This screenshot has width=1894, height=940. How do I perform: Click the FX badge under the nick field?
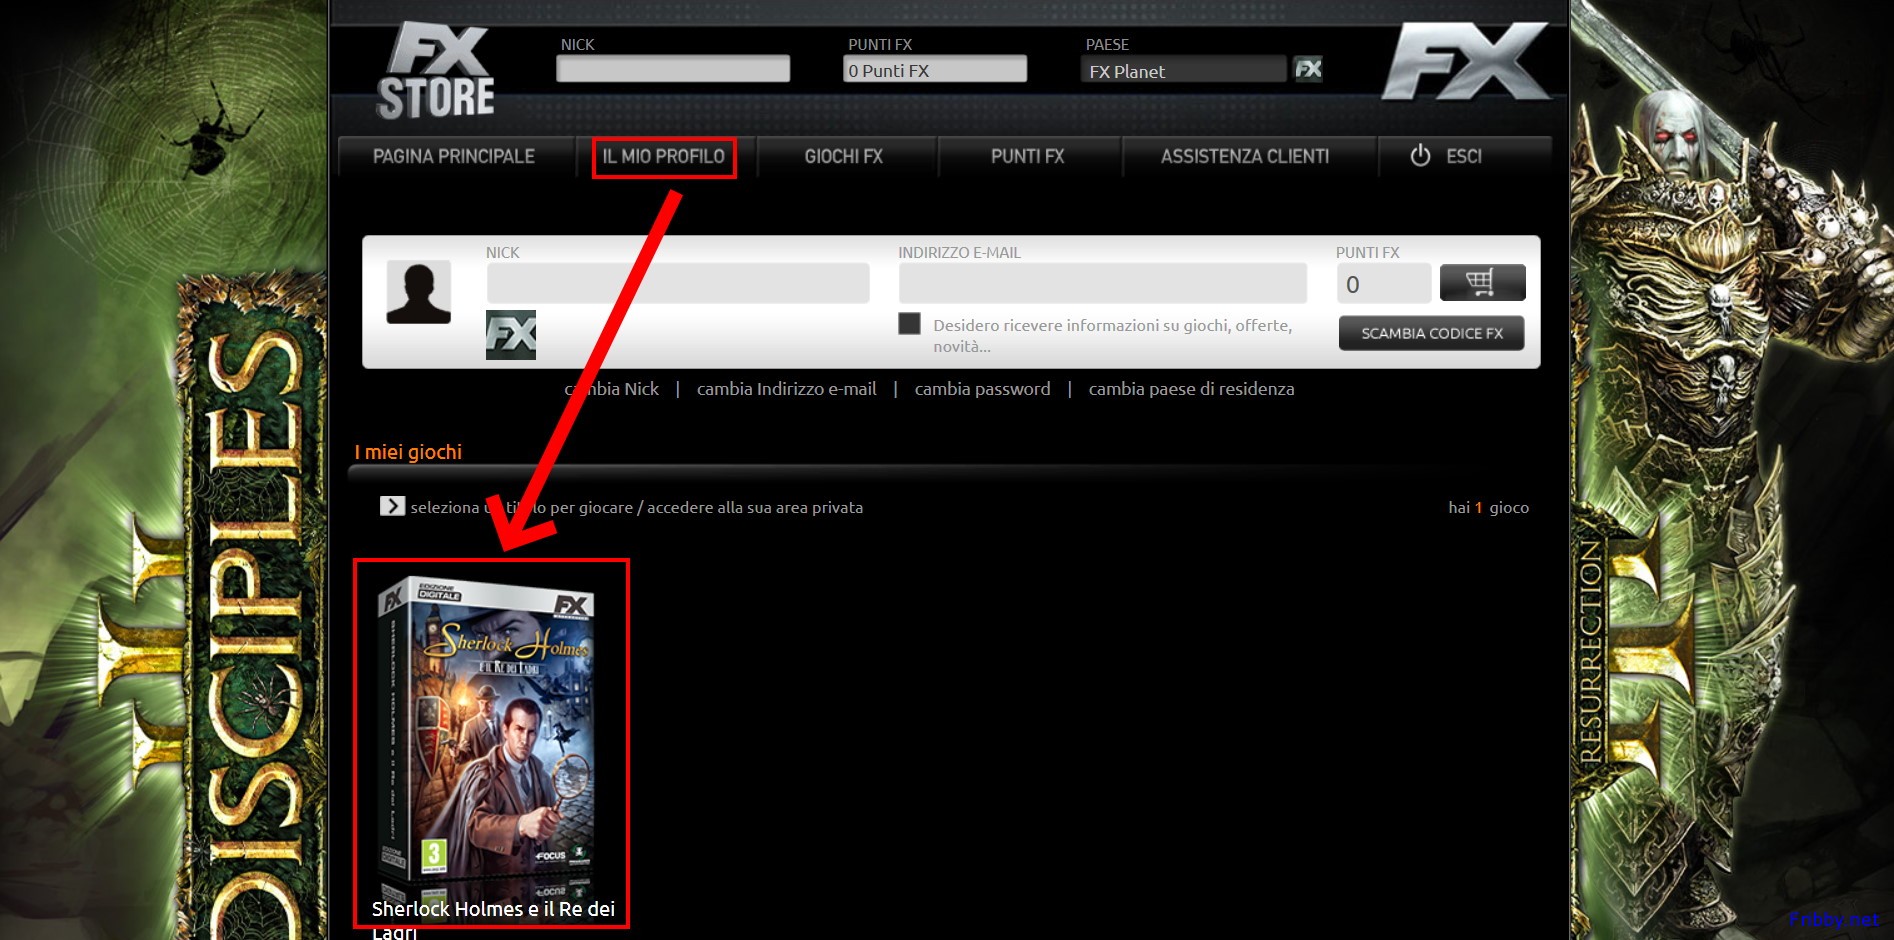[x=510, y=335]
